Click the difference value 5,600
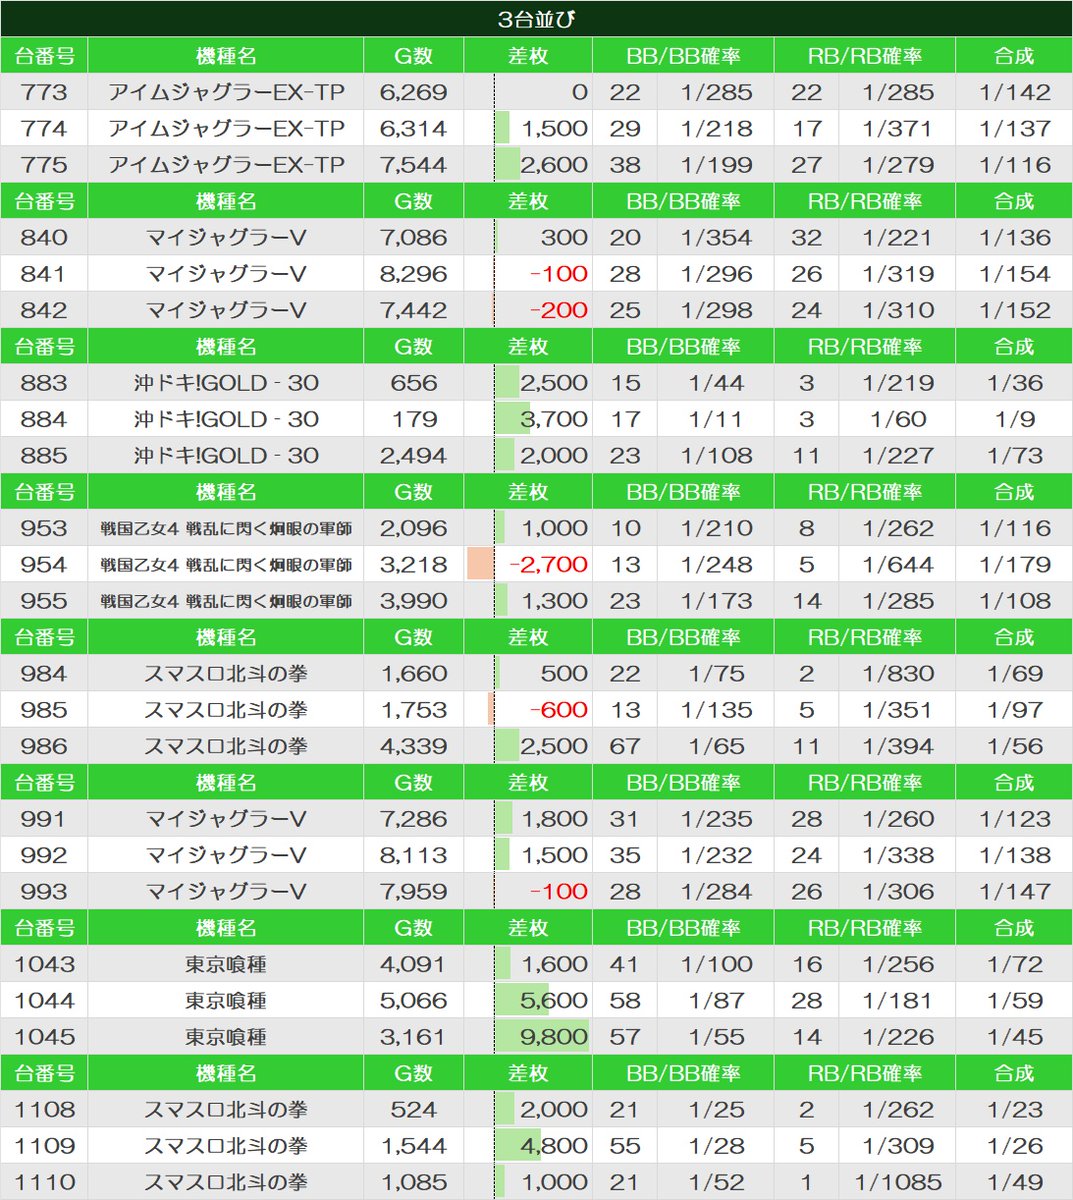Viewport: 1073px width, 1200px height. (554, 1001)
